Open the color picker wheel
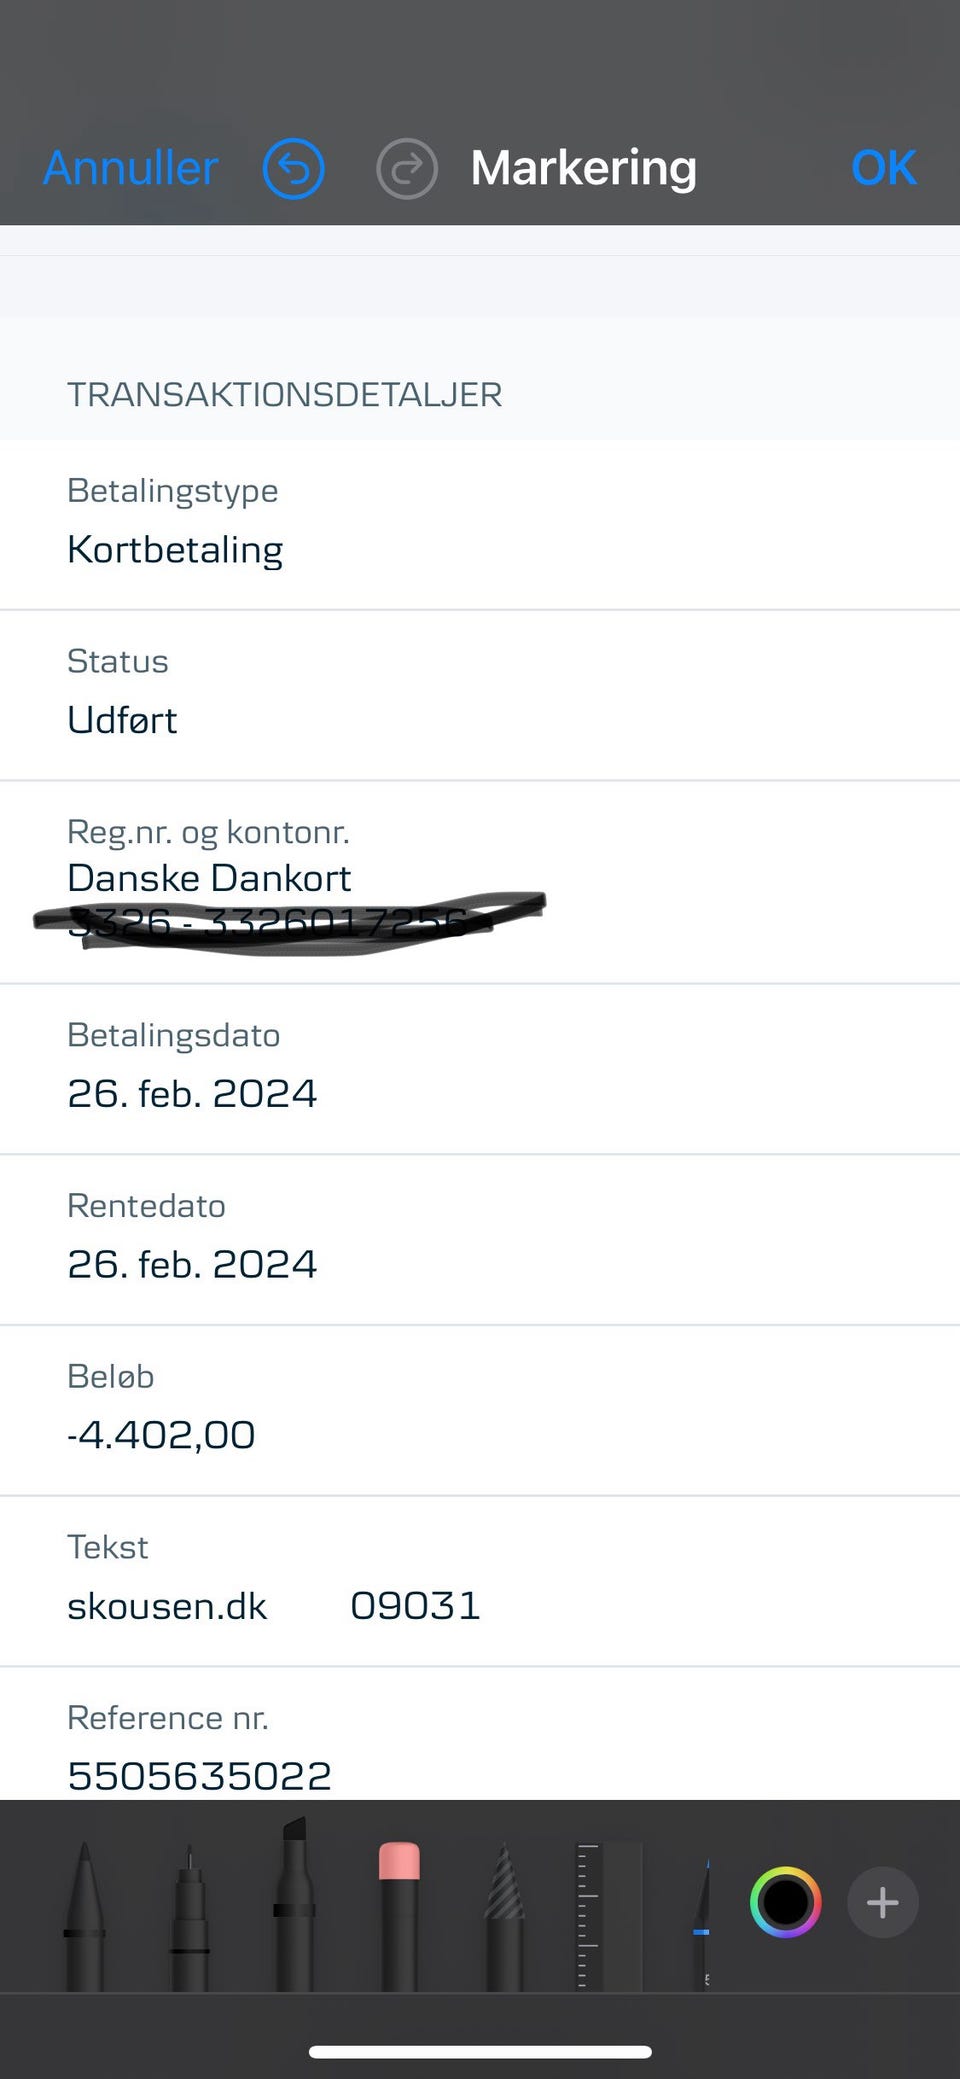Viewport: 960px width, 2079px height. click(785, 1902)
